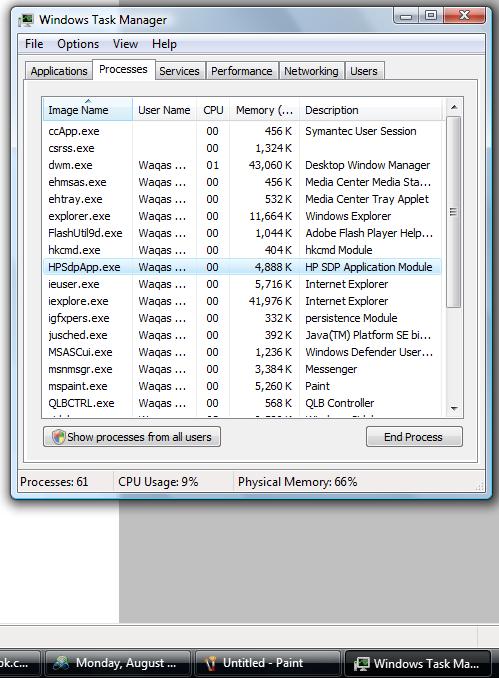Click the Desktop Window Manager description
This screenshot has height=678, width=499.
click(x=368, y=165)
